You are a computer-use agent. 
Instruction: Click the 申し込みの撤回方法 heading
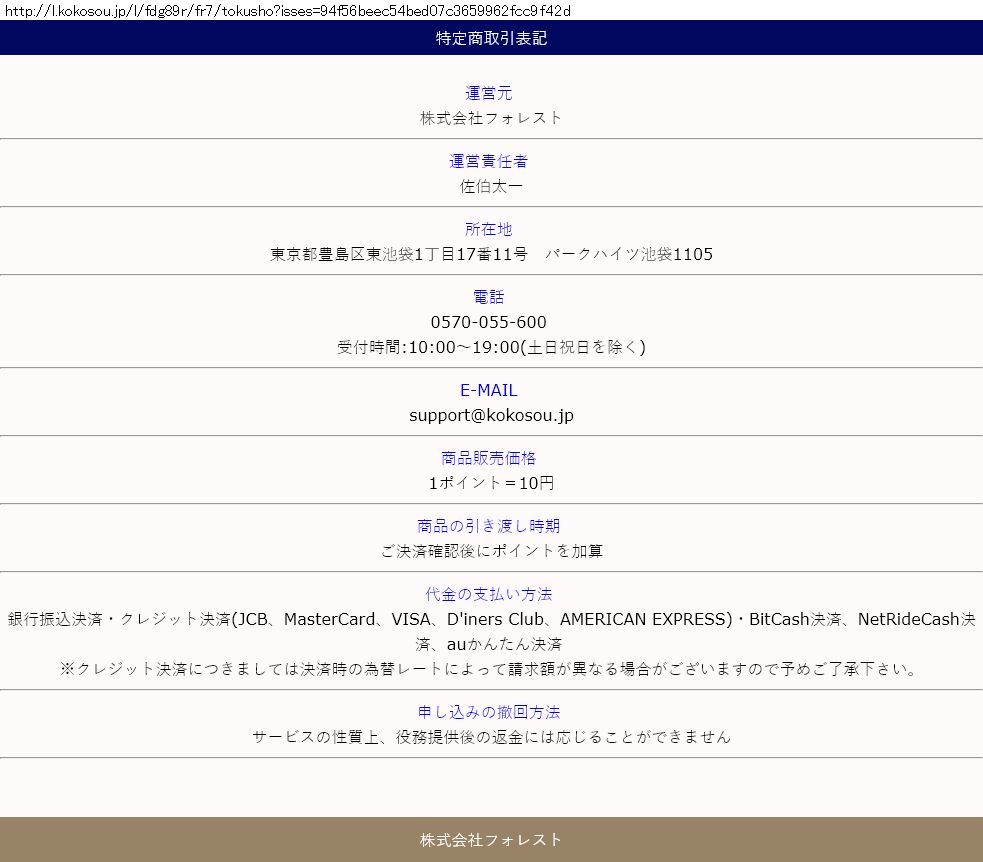tap(488, 712)
